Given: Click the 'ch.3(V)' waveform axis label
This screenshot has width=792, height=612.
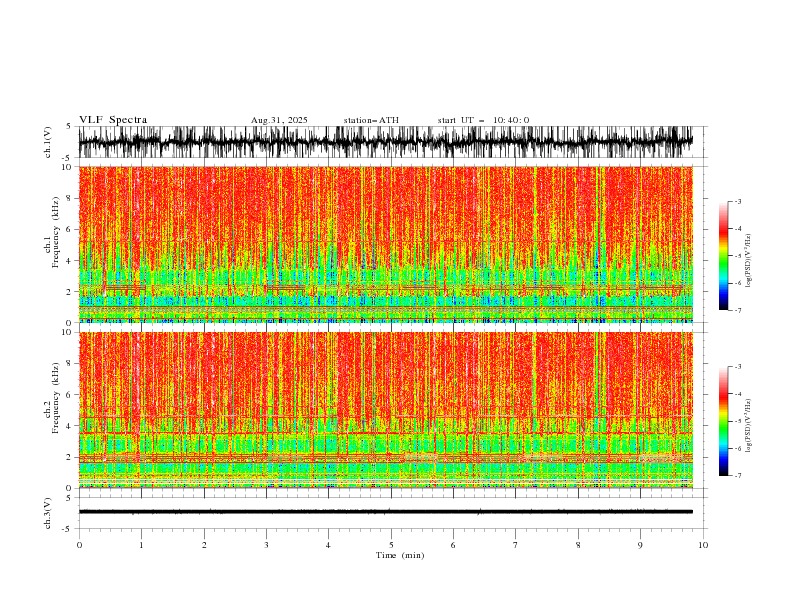Looking at the screenshot, I should tap(48, 513).
